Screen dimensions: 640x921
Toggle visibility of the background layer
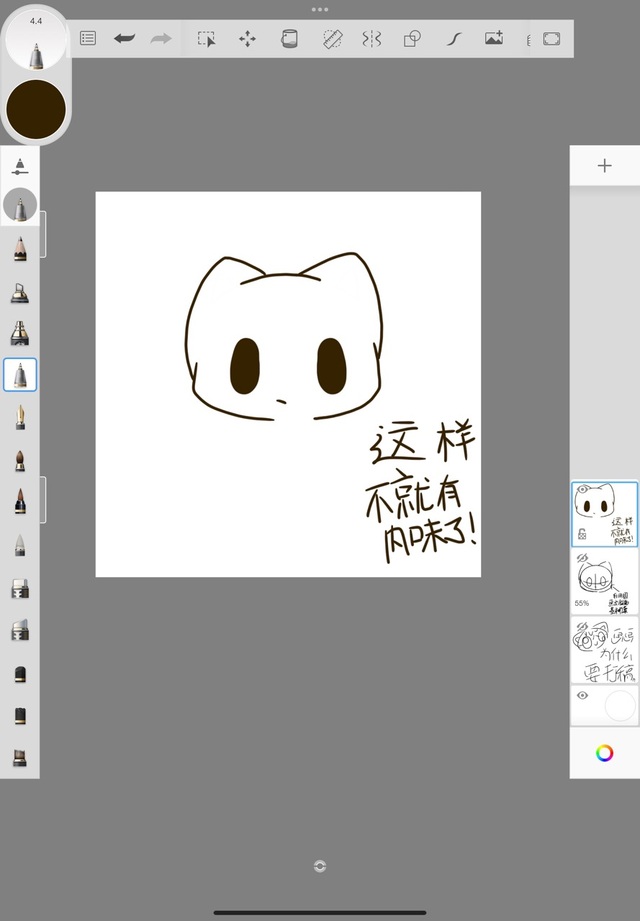582,695
